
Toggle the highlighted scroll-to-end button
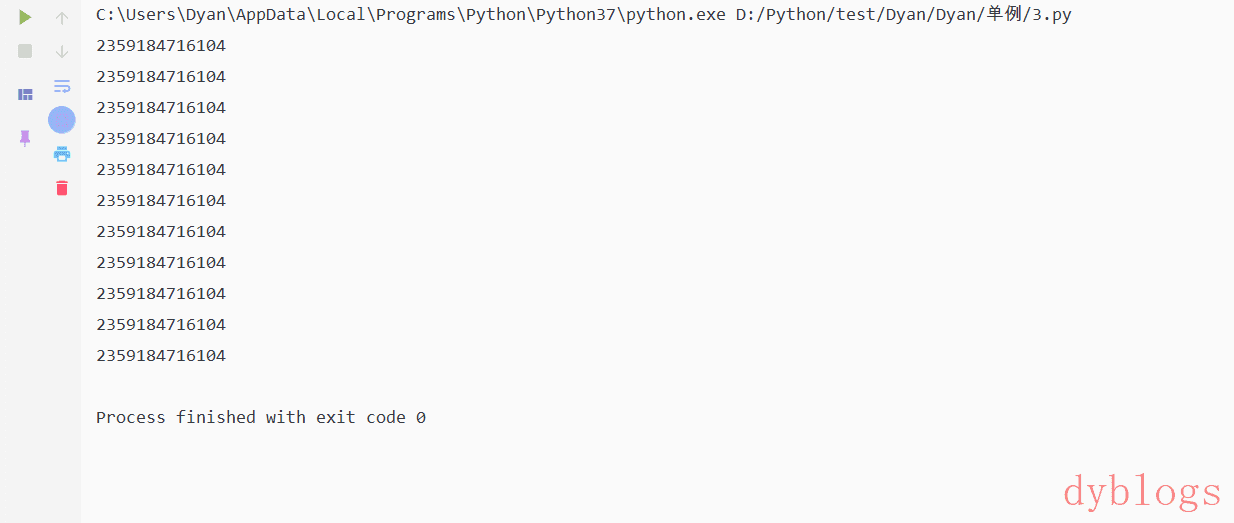(62, 120)
